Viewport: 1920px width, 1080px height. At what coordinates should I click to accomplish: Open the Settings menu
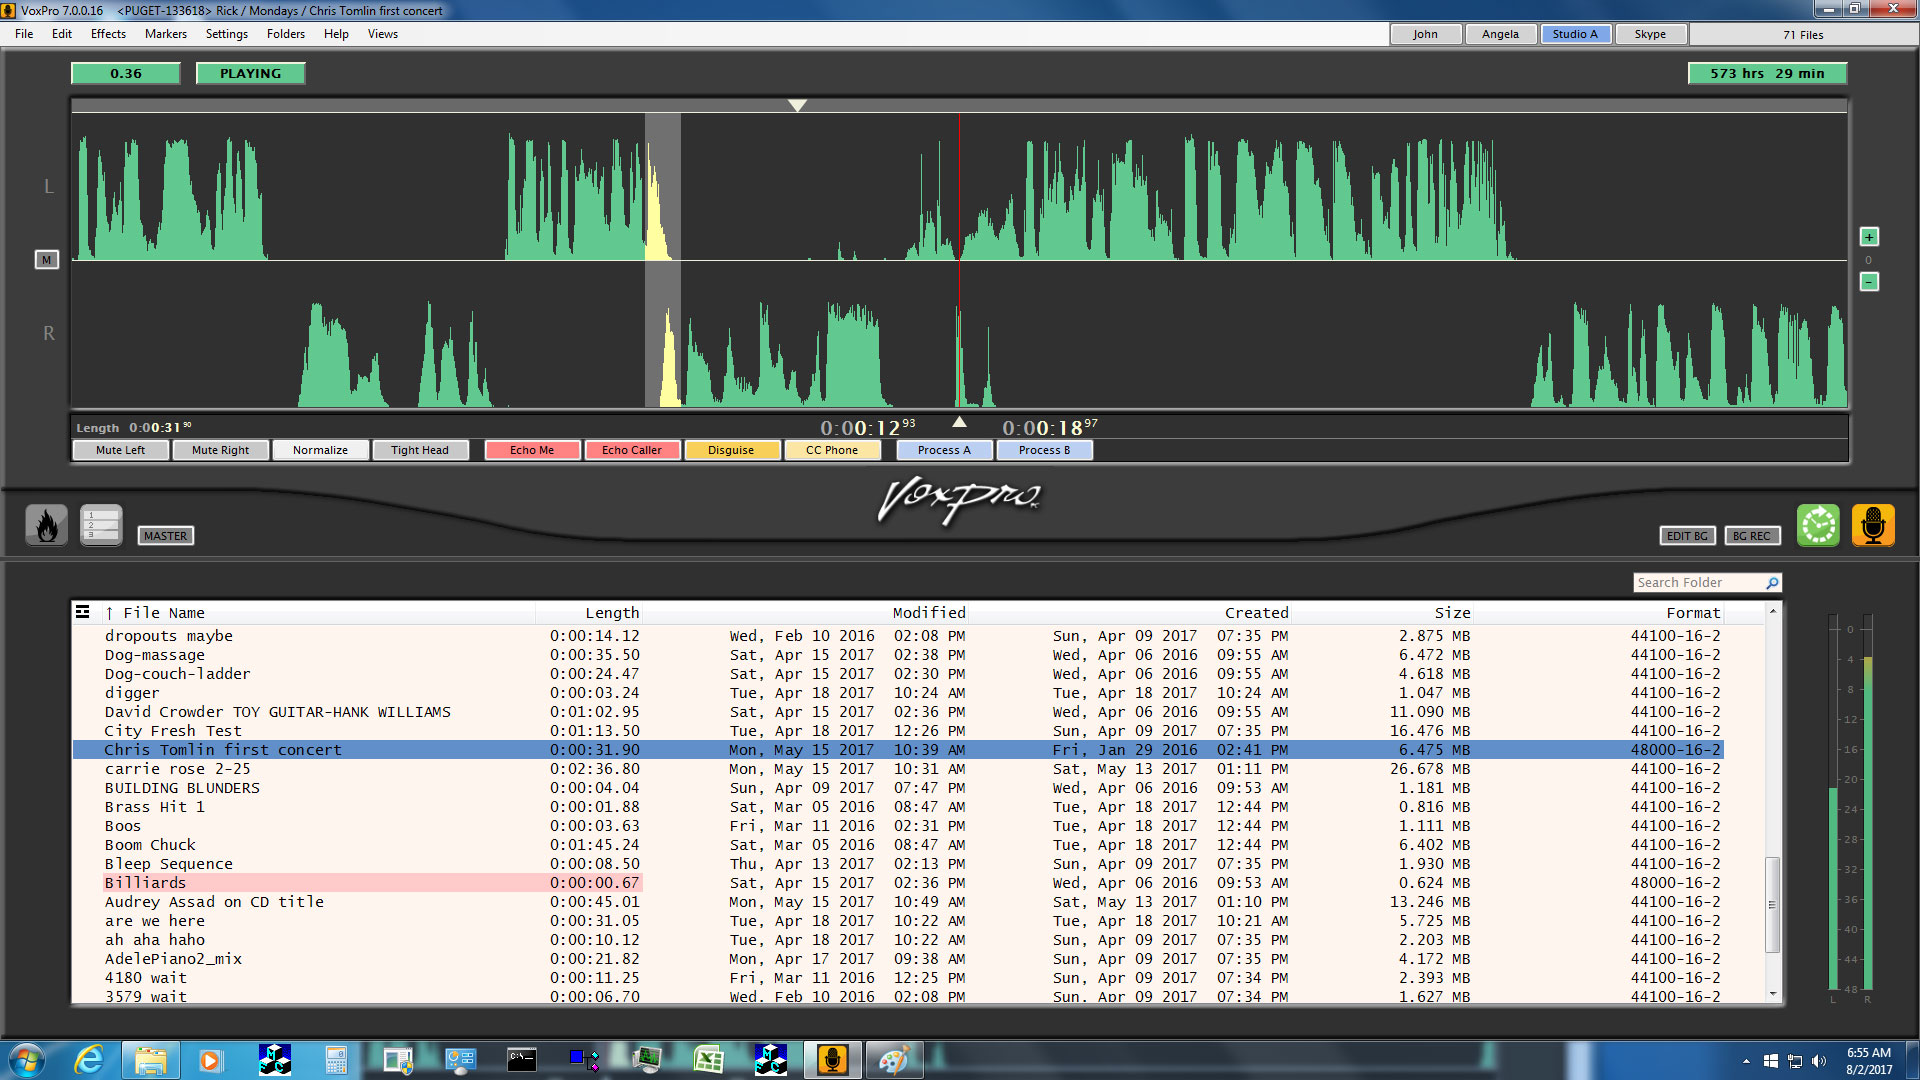(x=227, y=34)
